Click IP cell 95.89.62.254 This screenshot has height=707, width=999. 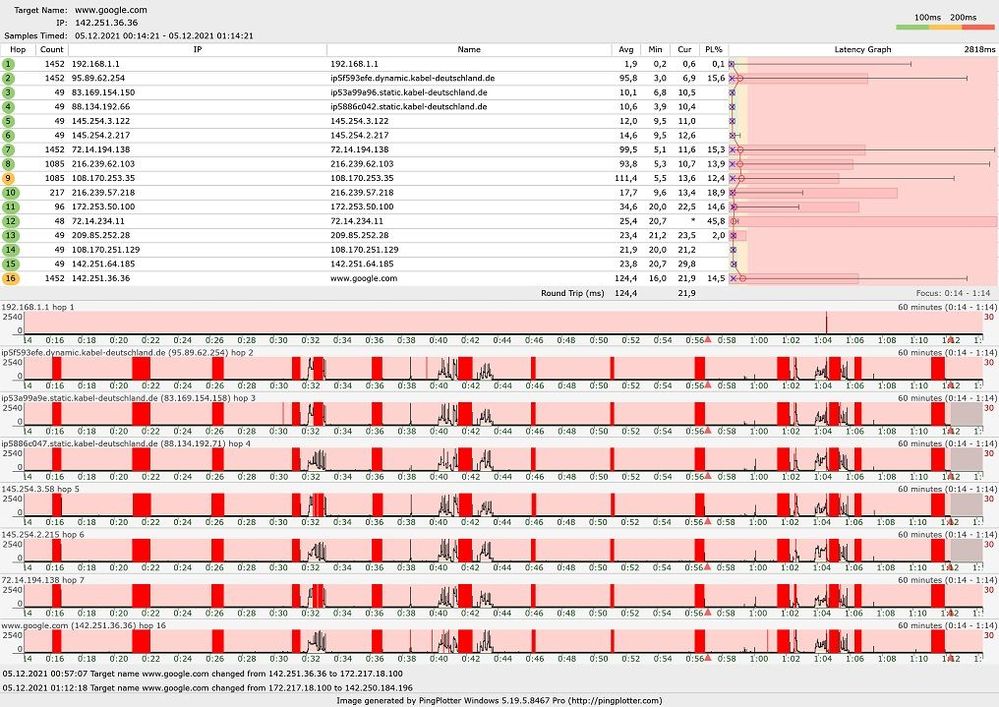(x=98, y=78)
